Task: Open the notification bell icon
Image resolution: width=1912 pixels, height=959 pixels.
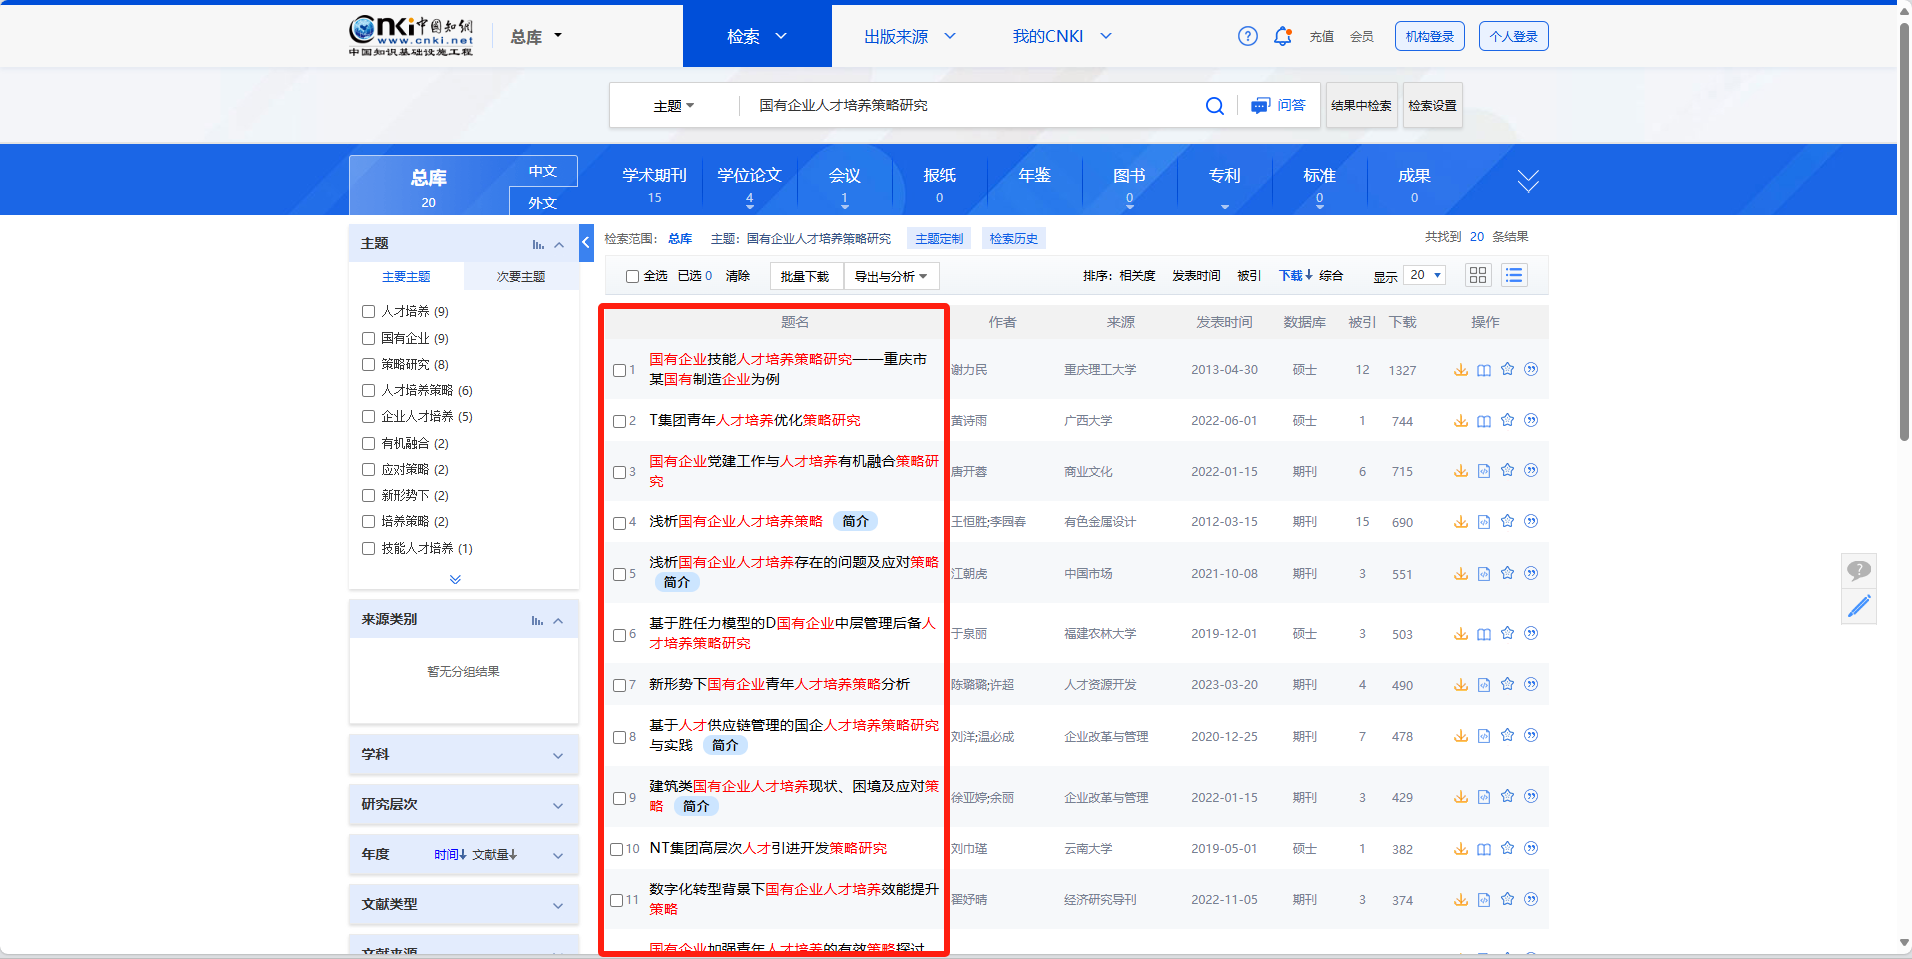Action: click(x=1282, y=36)
